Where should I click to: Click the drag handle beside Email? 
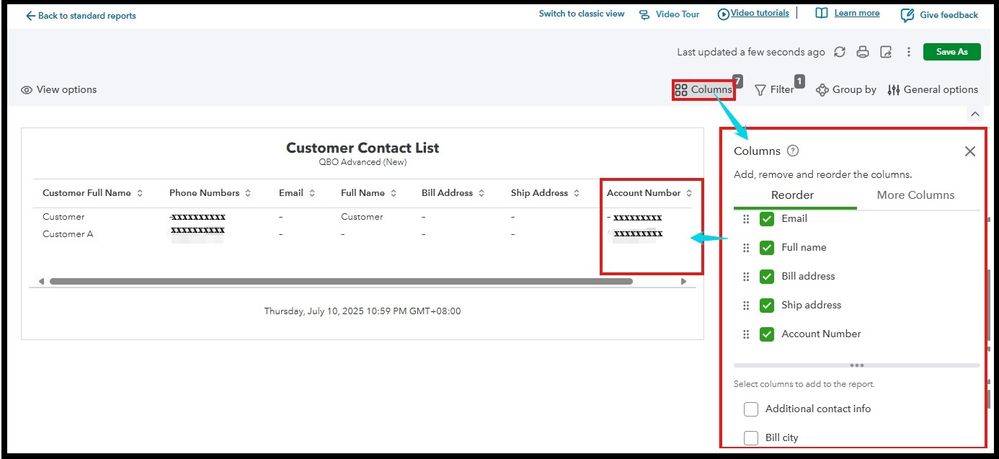[x=746, y=219]
